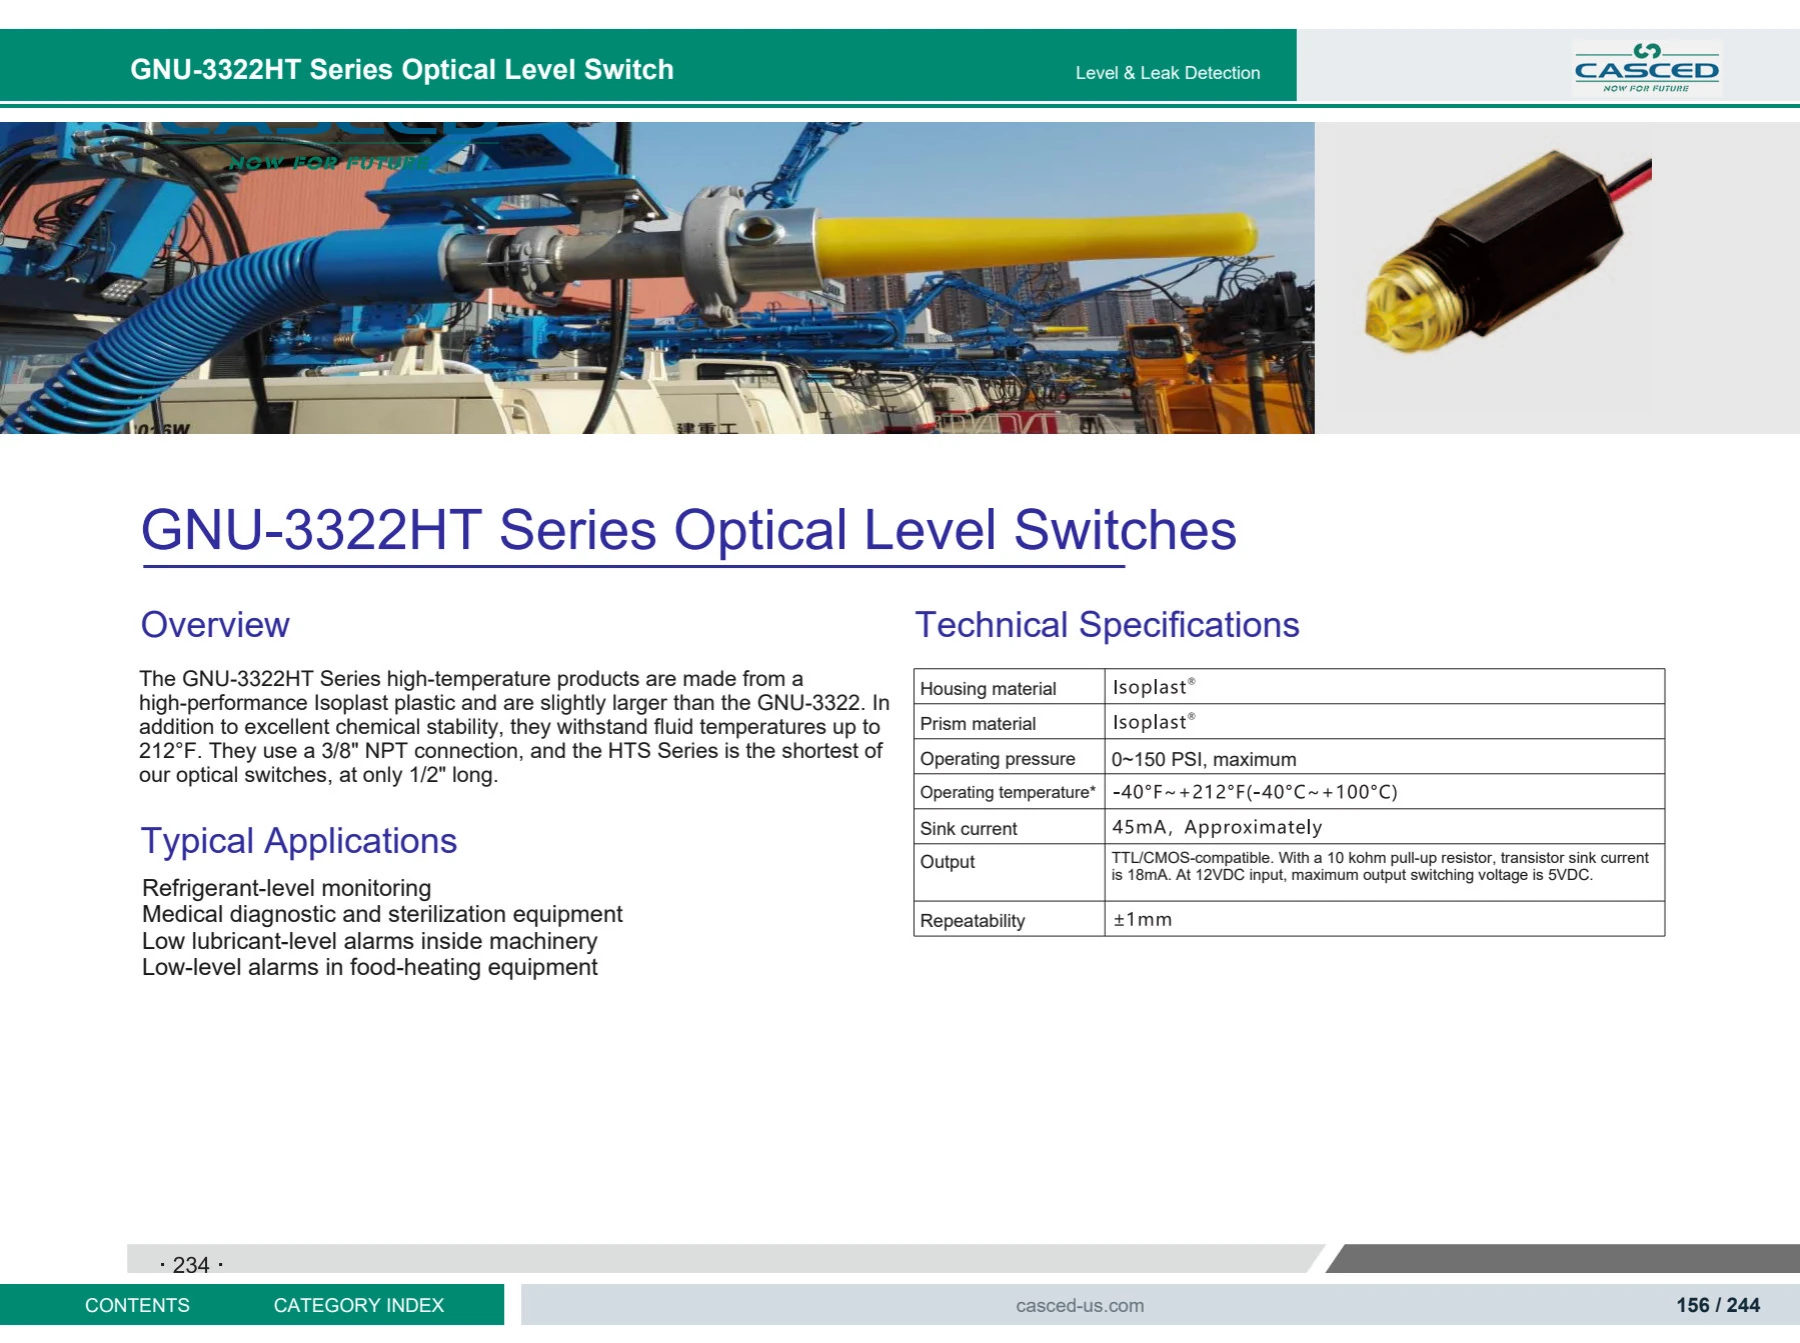1800x1343 pixels.
Task: Click the Overview section heading
Action: pos(215,624)
